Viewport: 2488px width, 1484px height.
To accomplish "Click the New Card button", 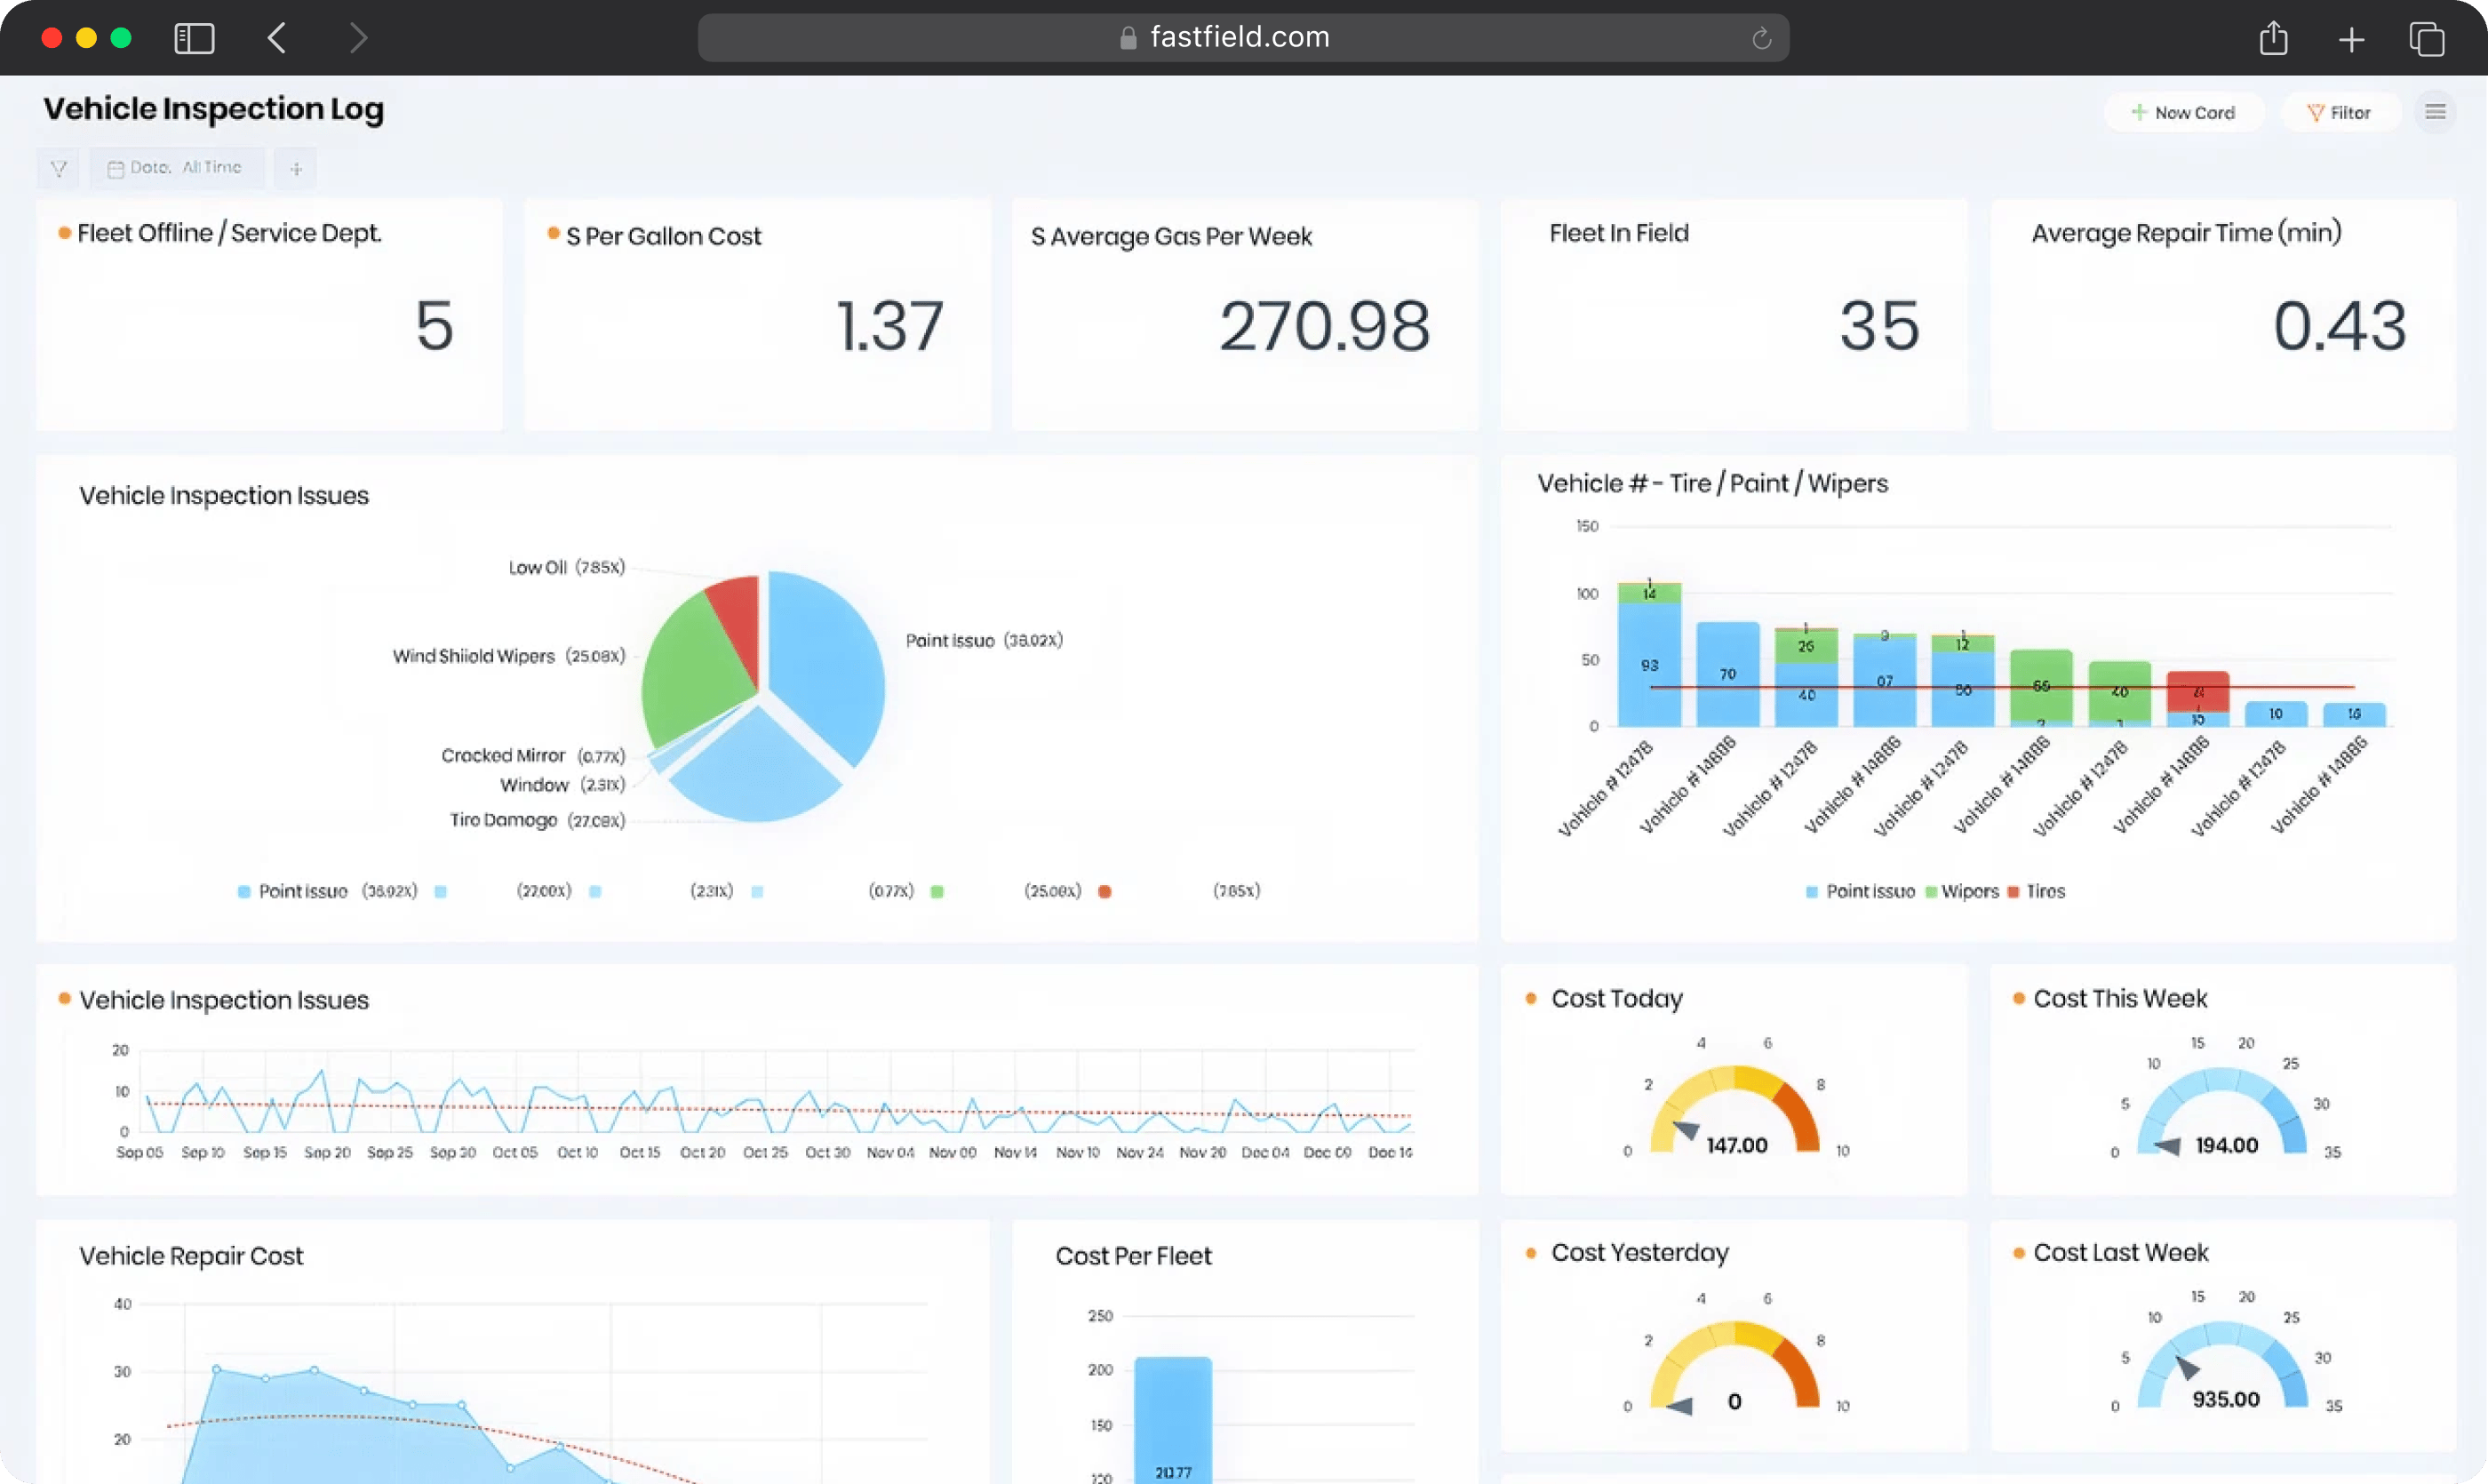I will (x=2183, y=113).
